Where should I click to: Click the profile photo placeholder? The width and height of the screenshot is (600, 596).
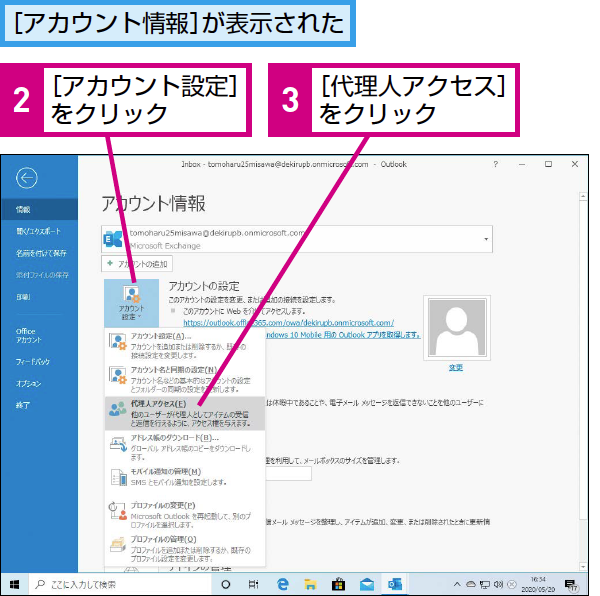point(457,328)
